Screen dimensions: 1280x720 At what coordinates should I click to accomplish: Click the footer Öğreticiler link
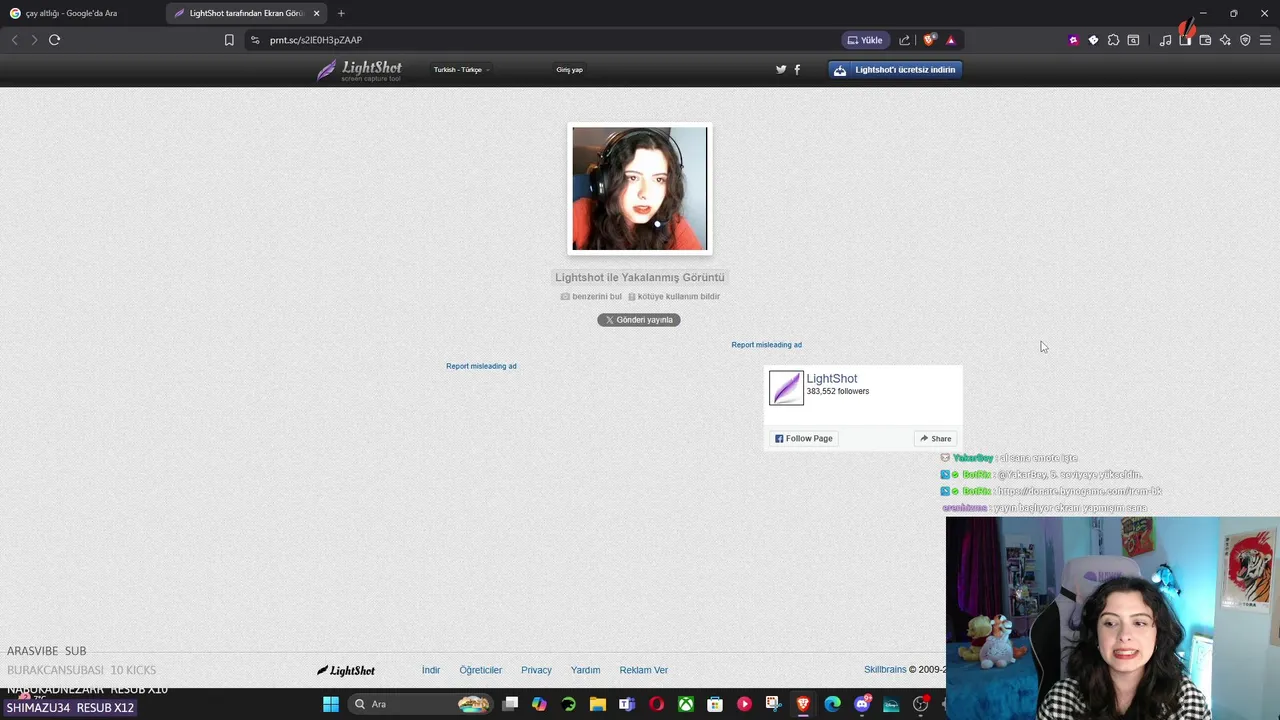pos(480,670)
